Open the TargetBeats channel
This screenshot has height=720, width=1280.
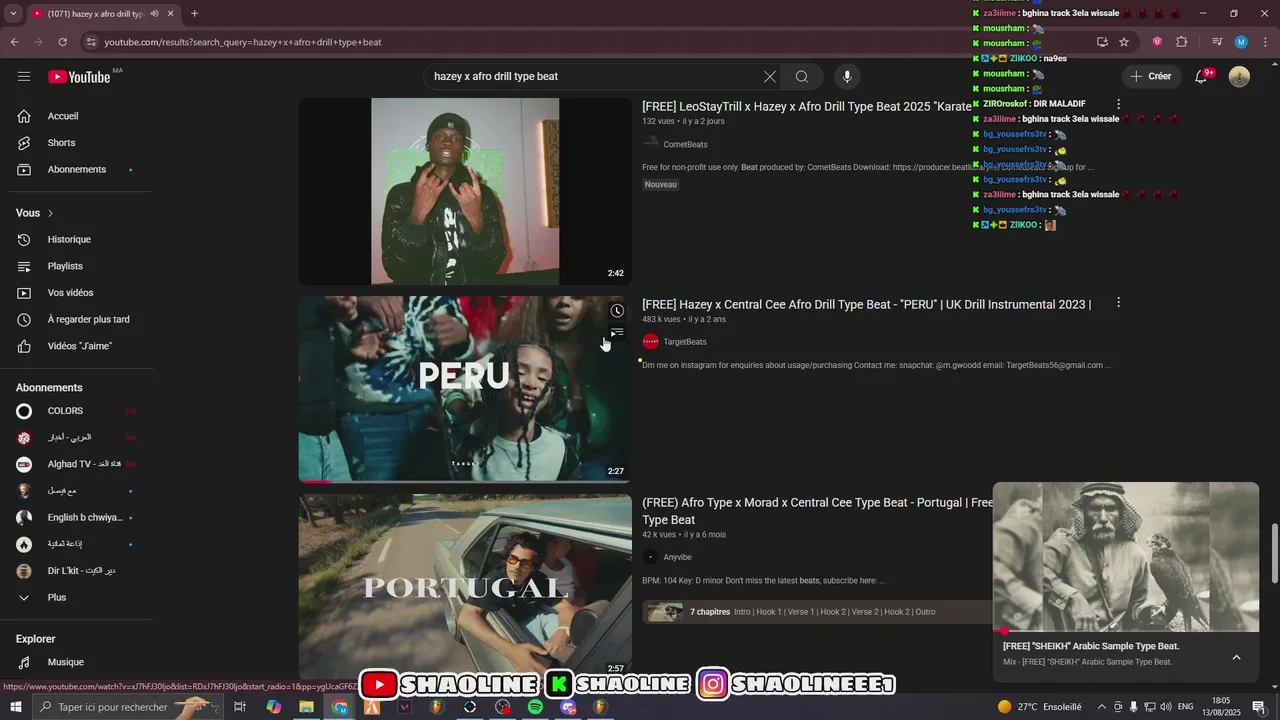[685, 342]
